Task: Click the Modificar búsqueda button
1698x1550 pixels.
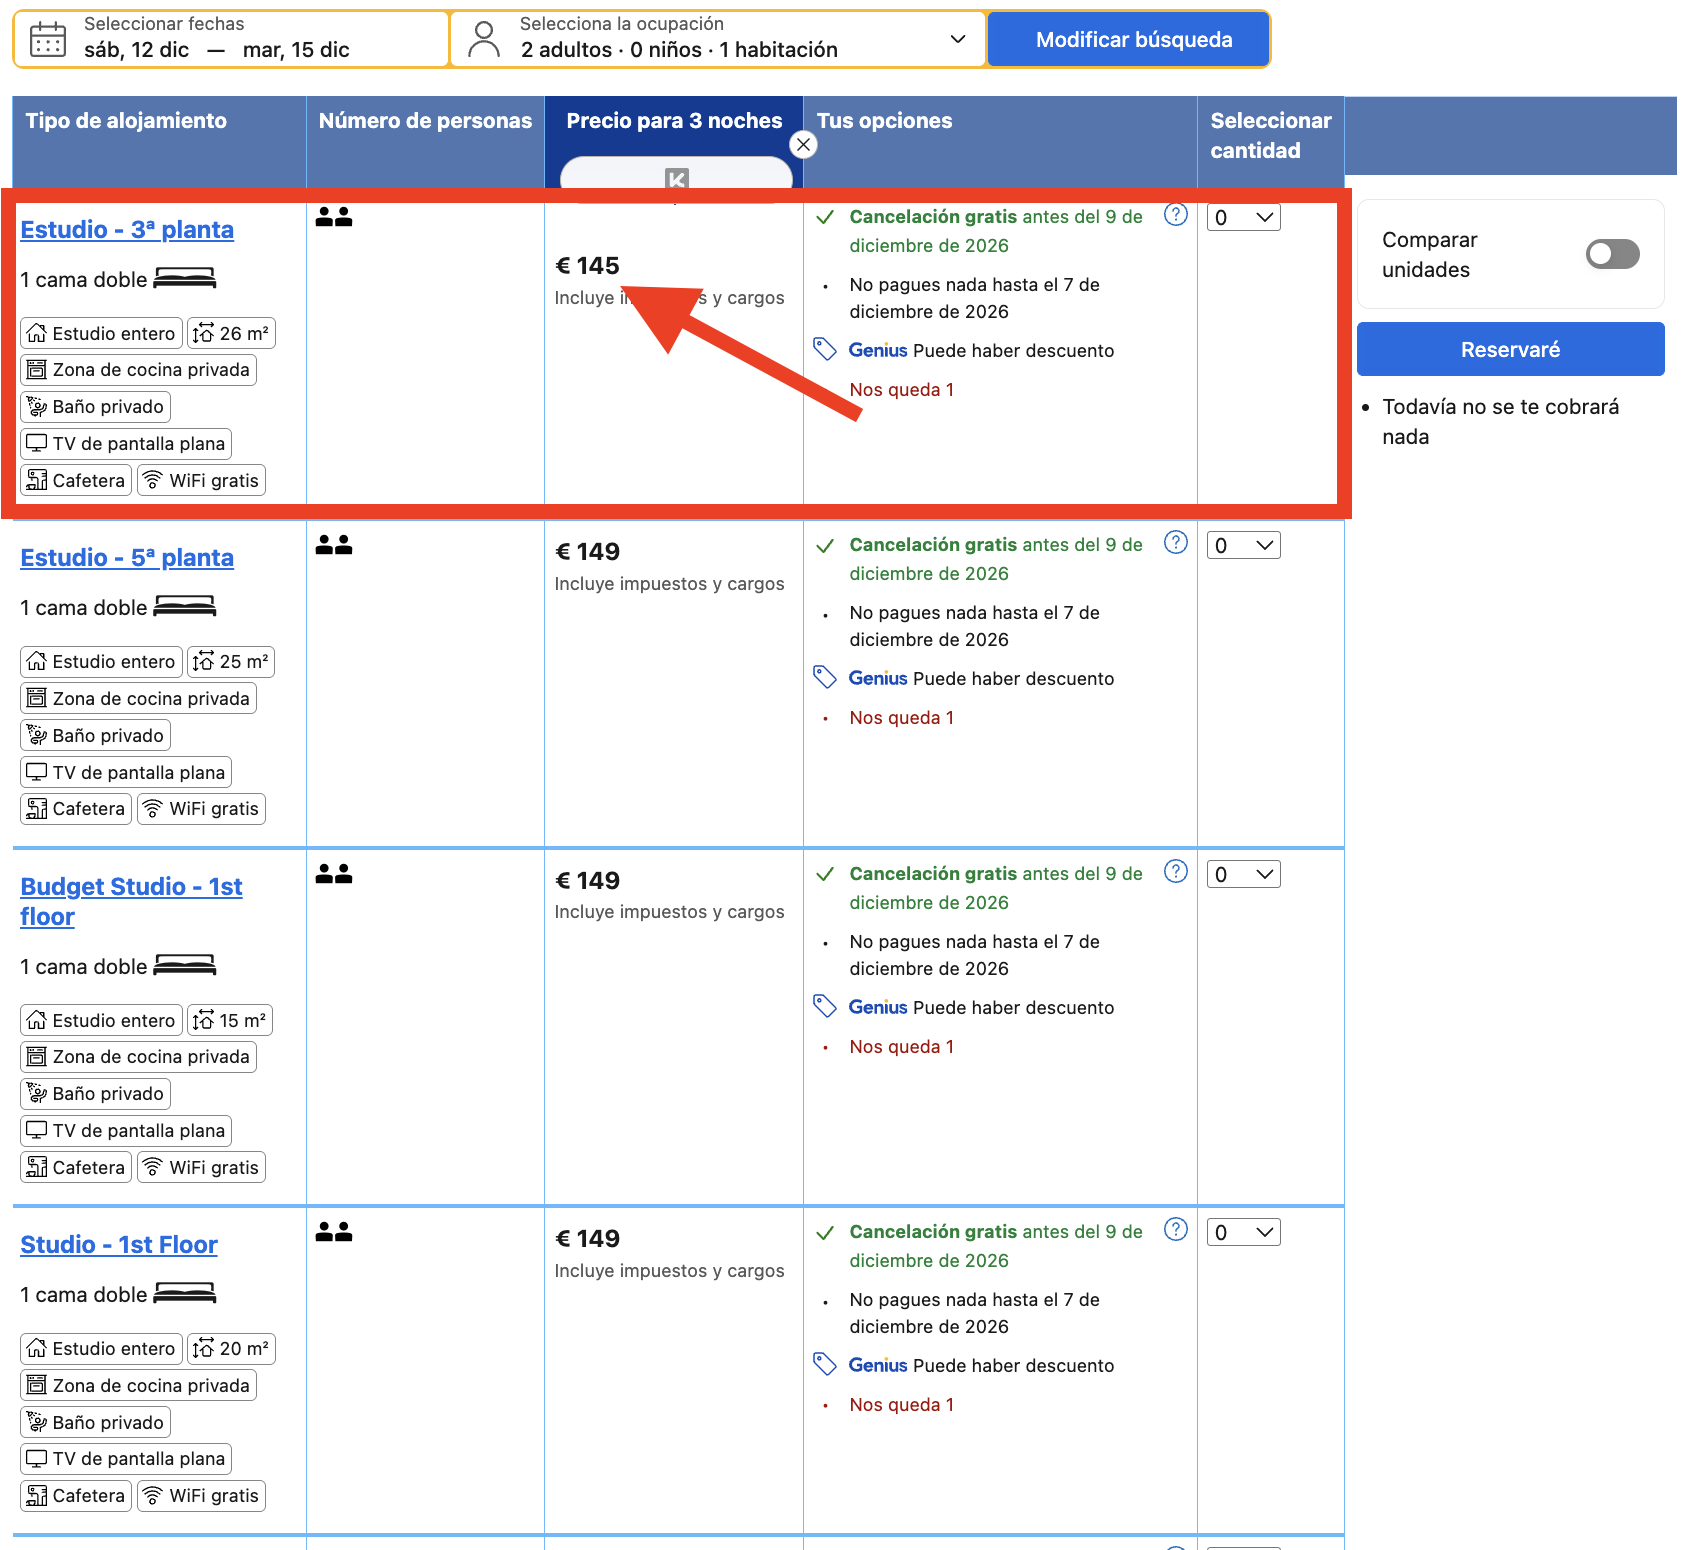Action: (1129, 40)
